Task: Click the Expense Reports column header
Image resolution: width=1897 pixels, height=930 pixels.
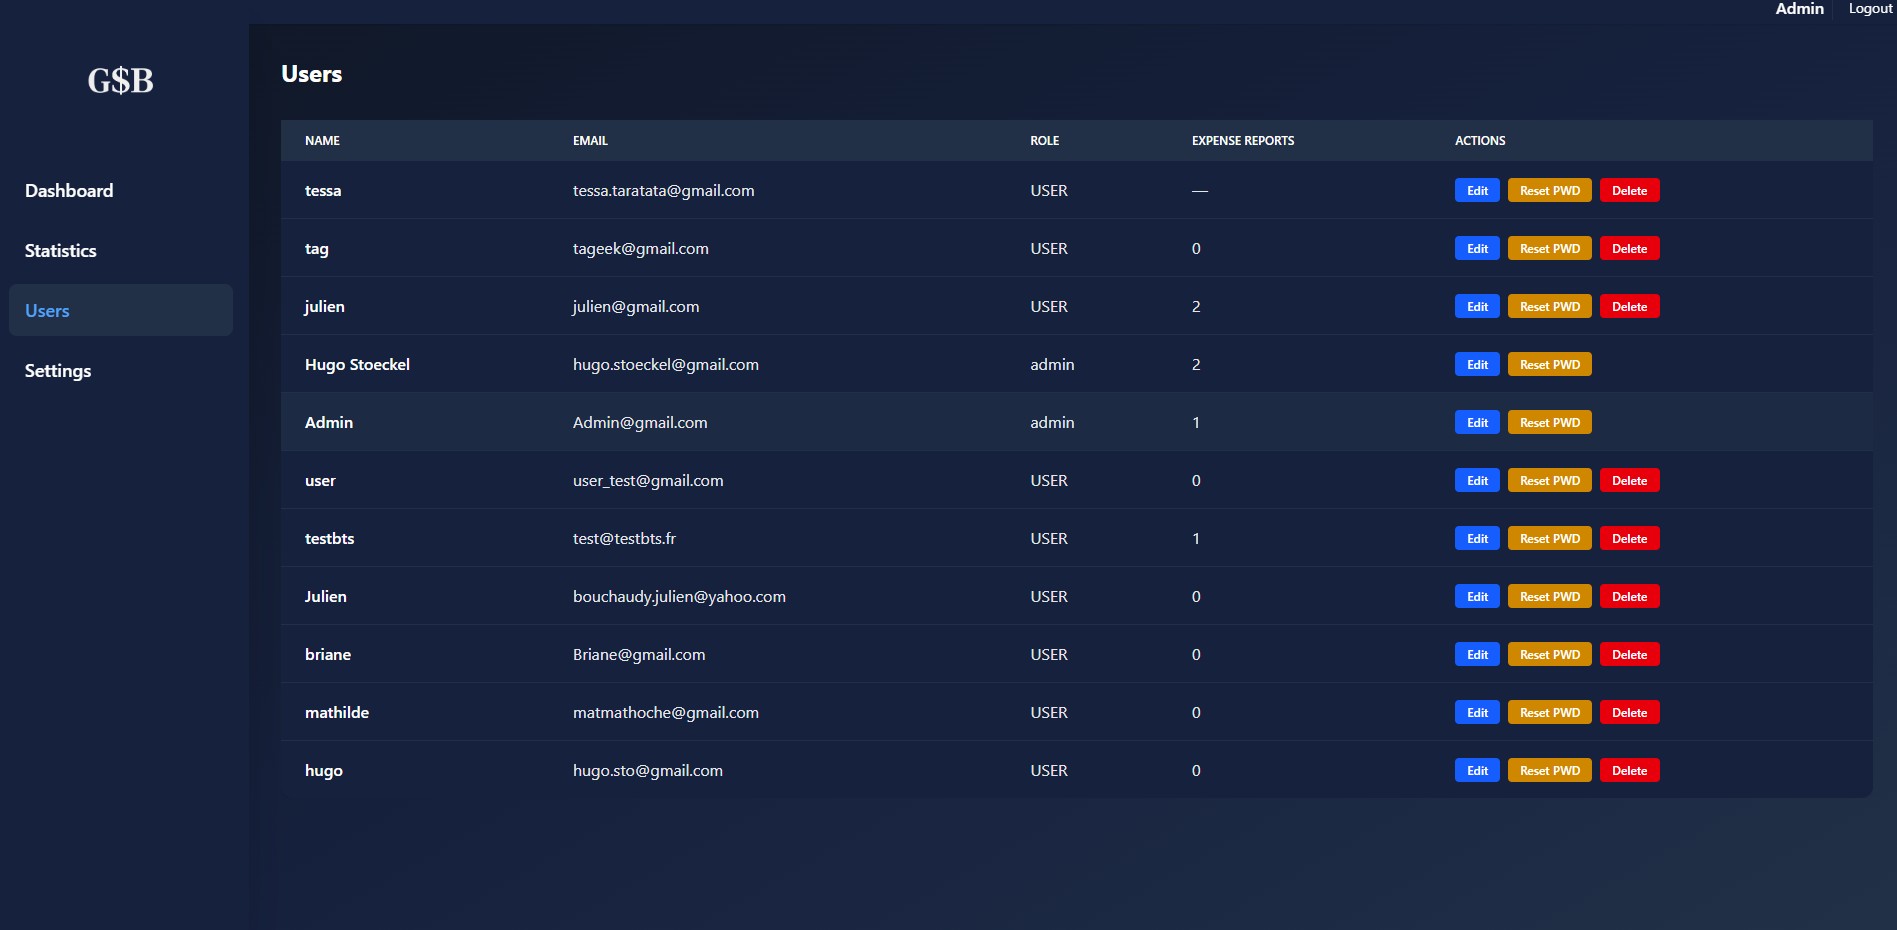Action: tap(1242, 141)
